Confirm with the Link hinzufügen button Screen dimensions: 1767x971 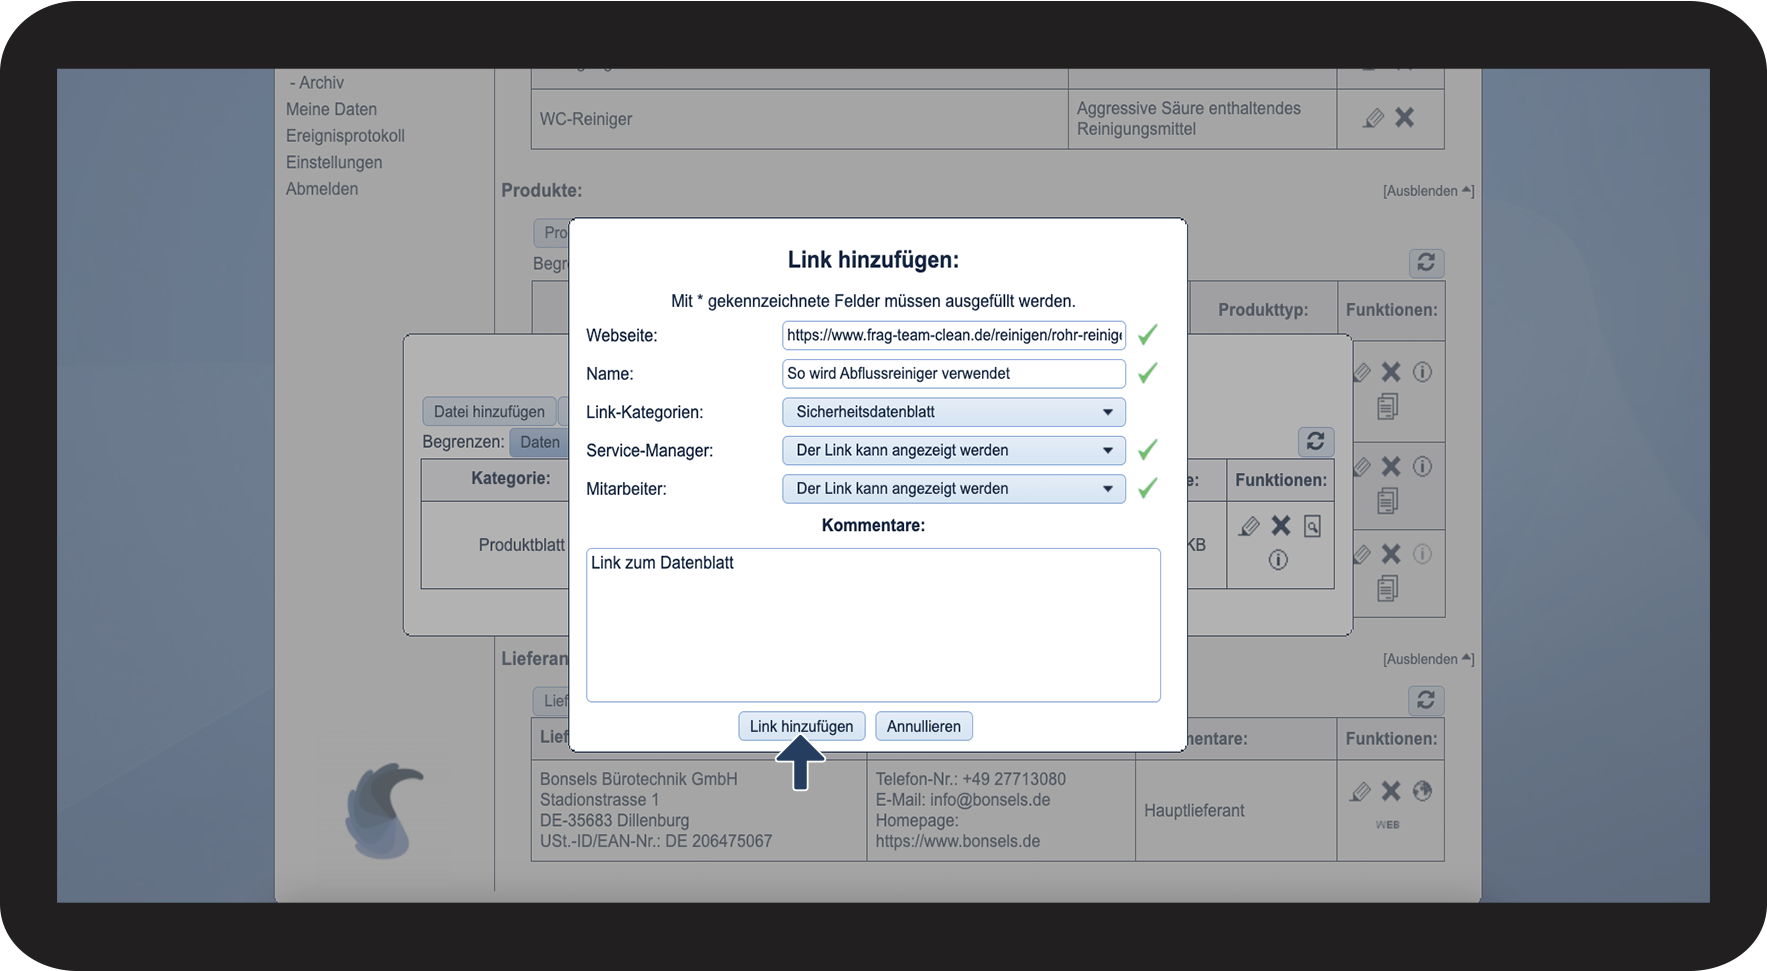802,726
